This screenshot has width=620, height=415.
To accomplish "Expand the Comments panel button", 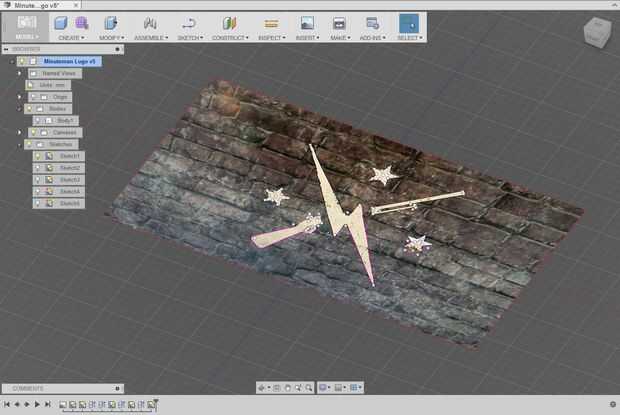I will (x=117, y=389).
